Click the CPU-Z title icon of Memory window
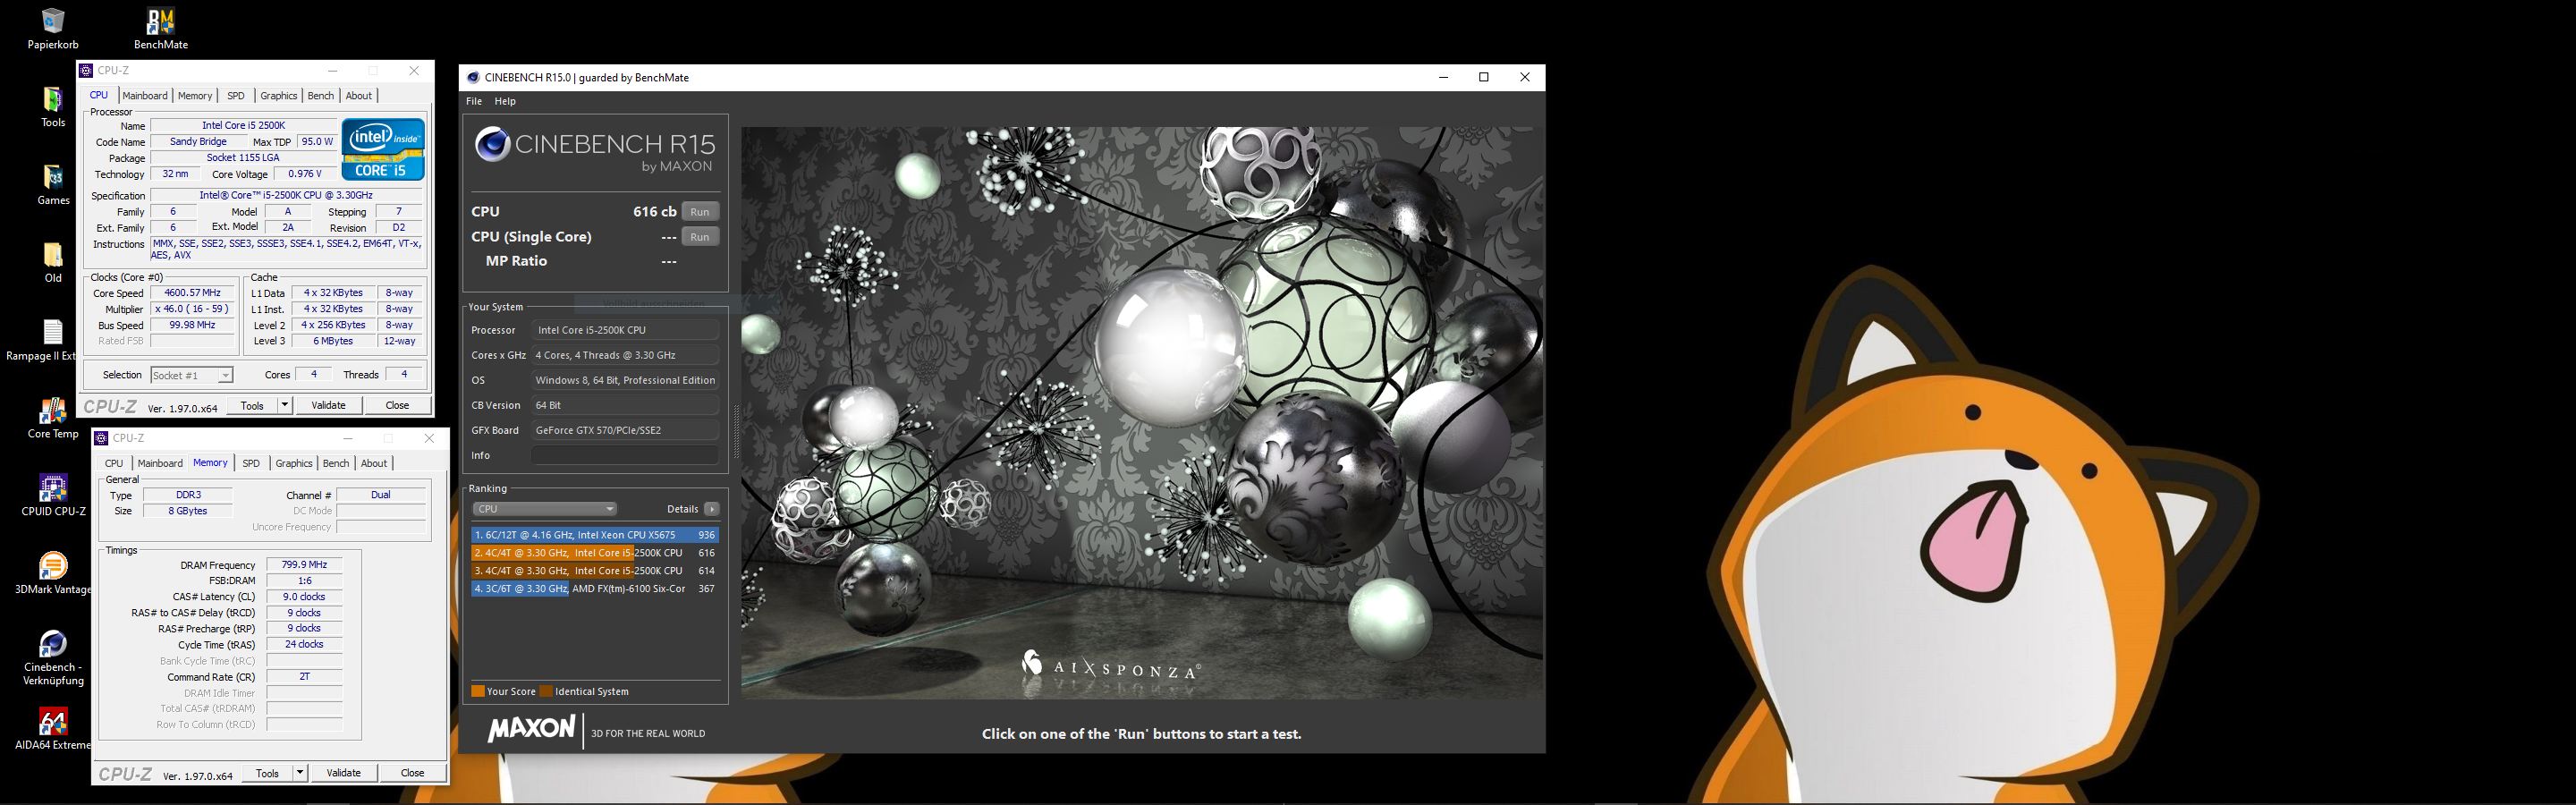 tap(101, 438)
